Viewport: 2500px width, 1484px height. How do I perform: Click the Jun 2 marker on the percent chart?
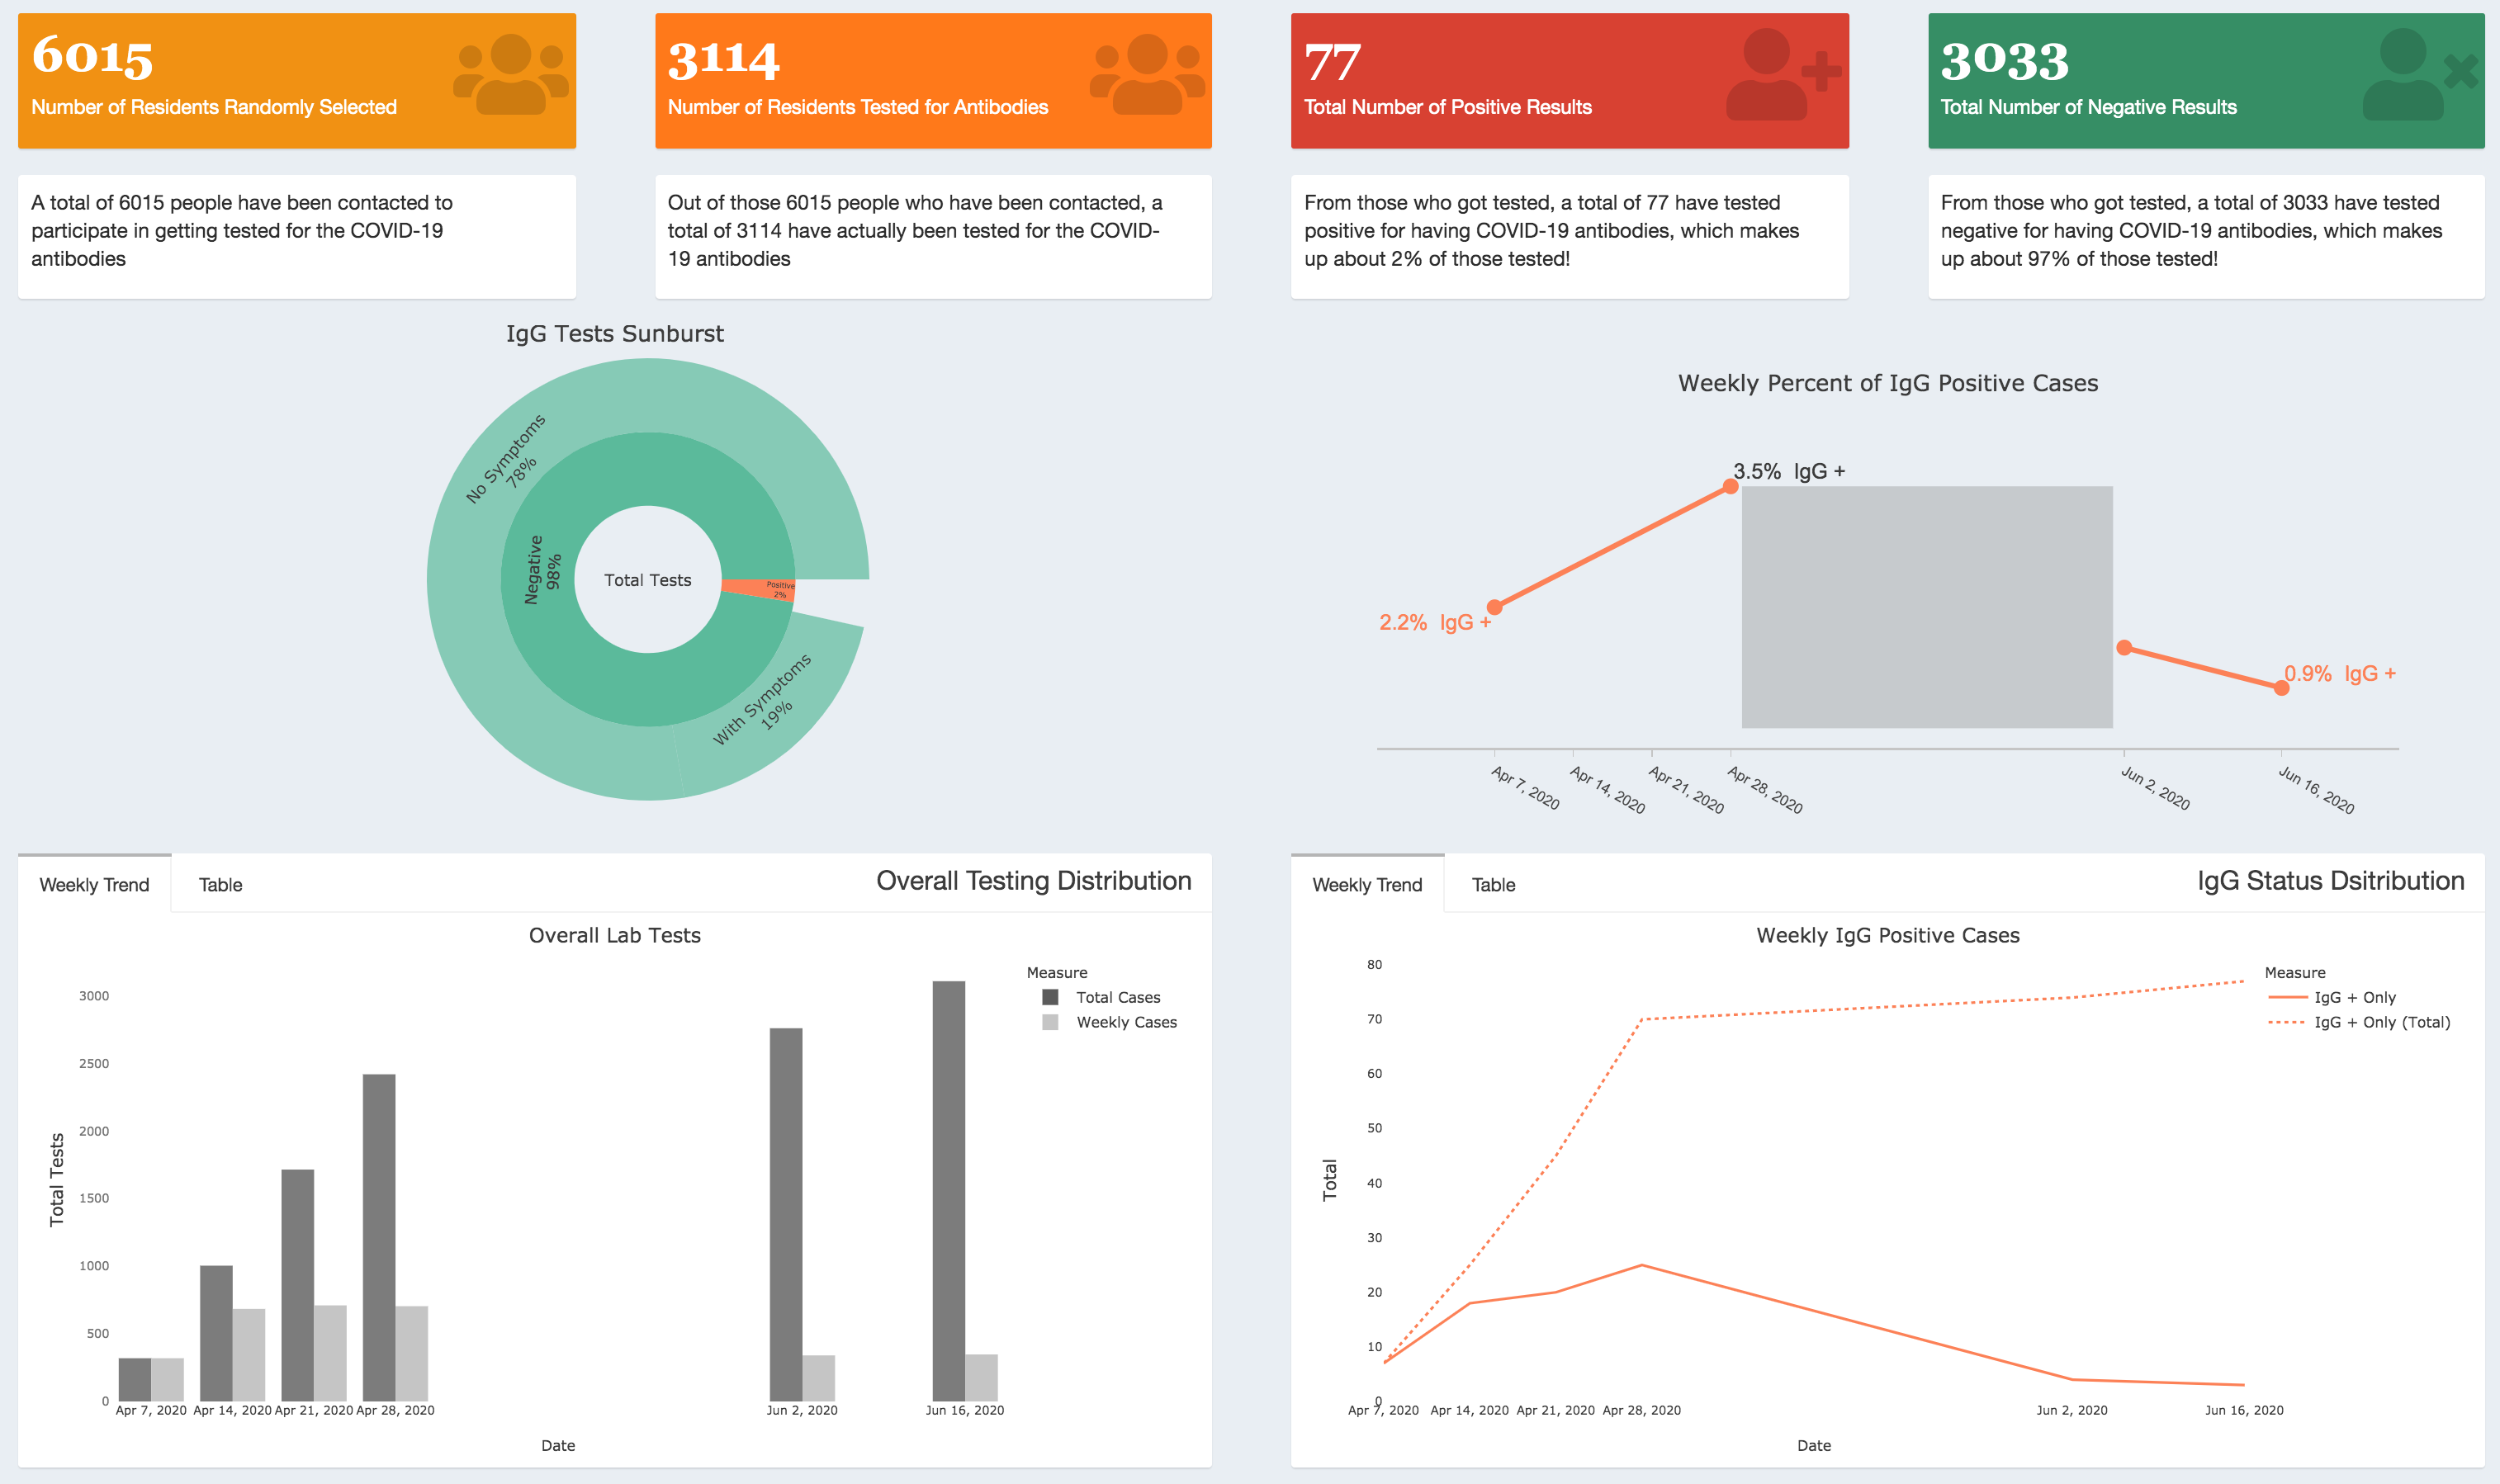click(x=2124, y=648)
